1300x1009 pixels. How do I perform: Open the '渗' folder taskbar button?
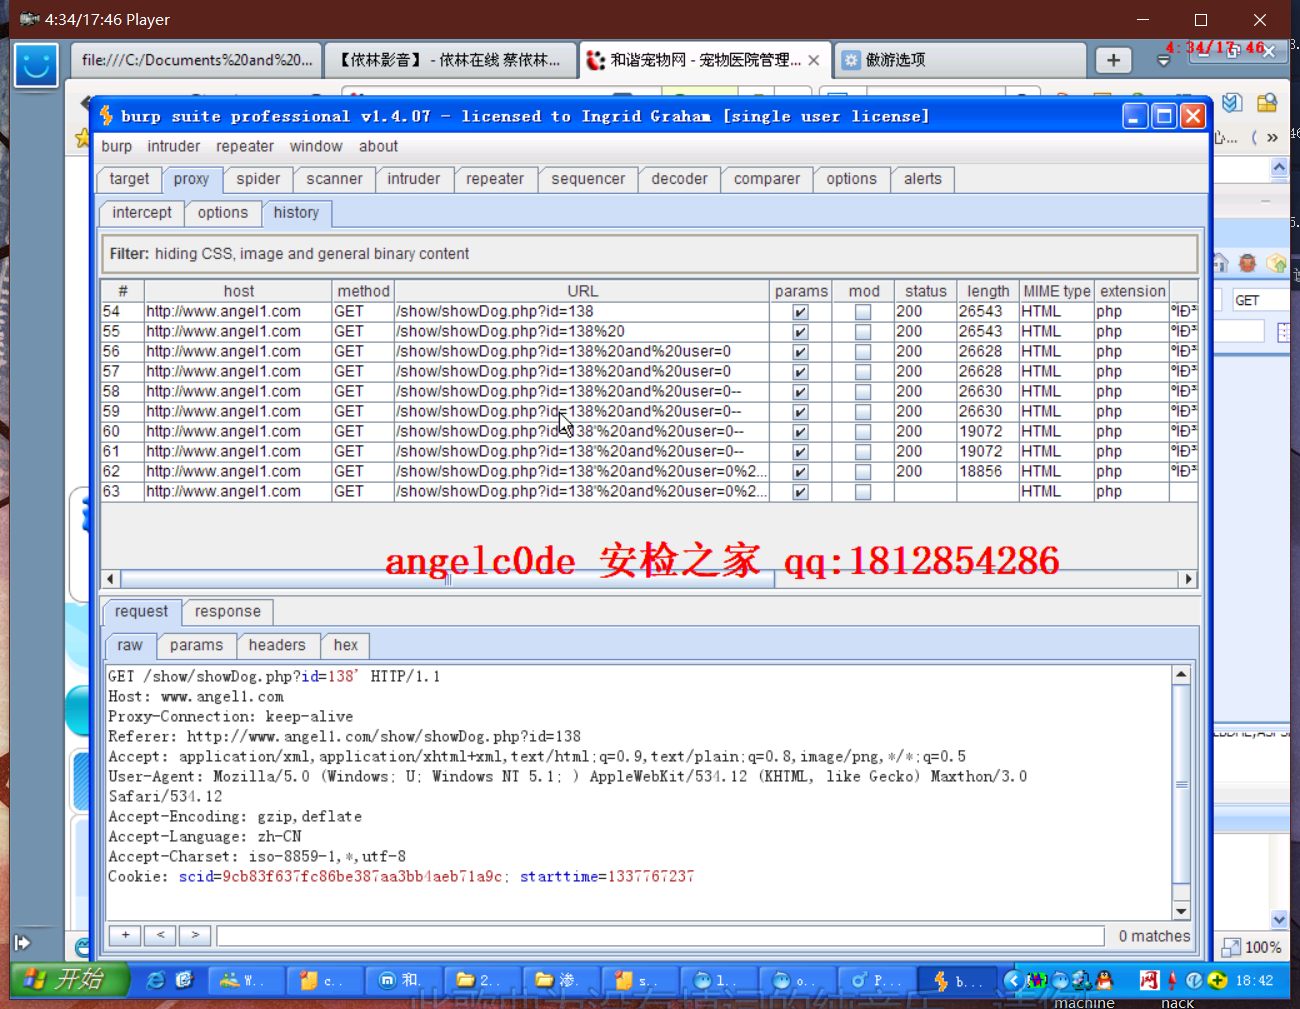click(x=562, y=981)
